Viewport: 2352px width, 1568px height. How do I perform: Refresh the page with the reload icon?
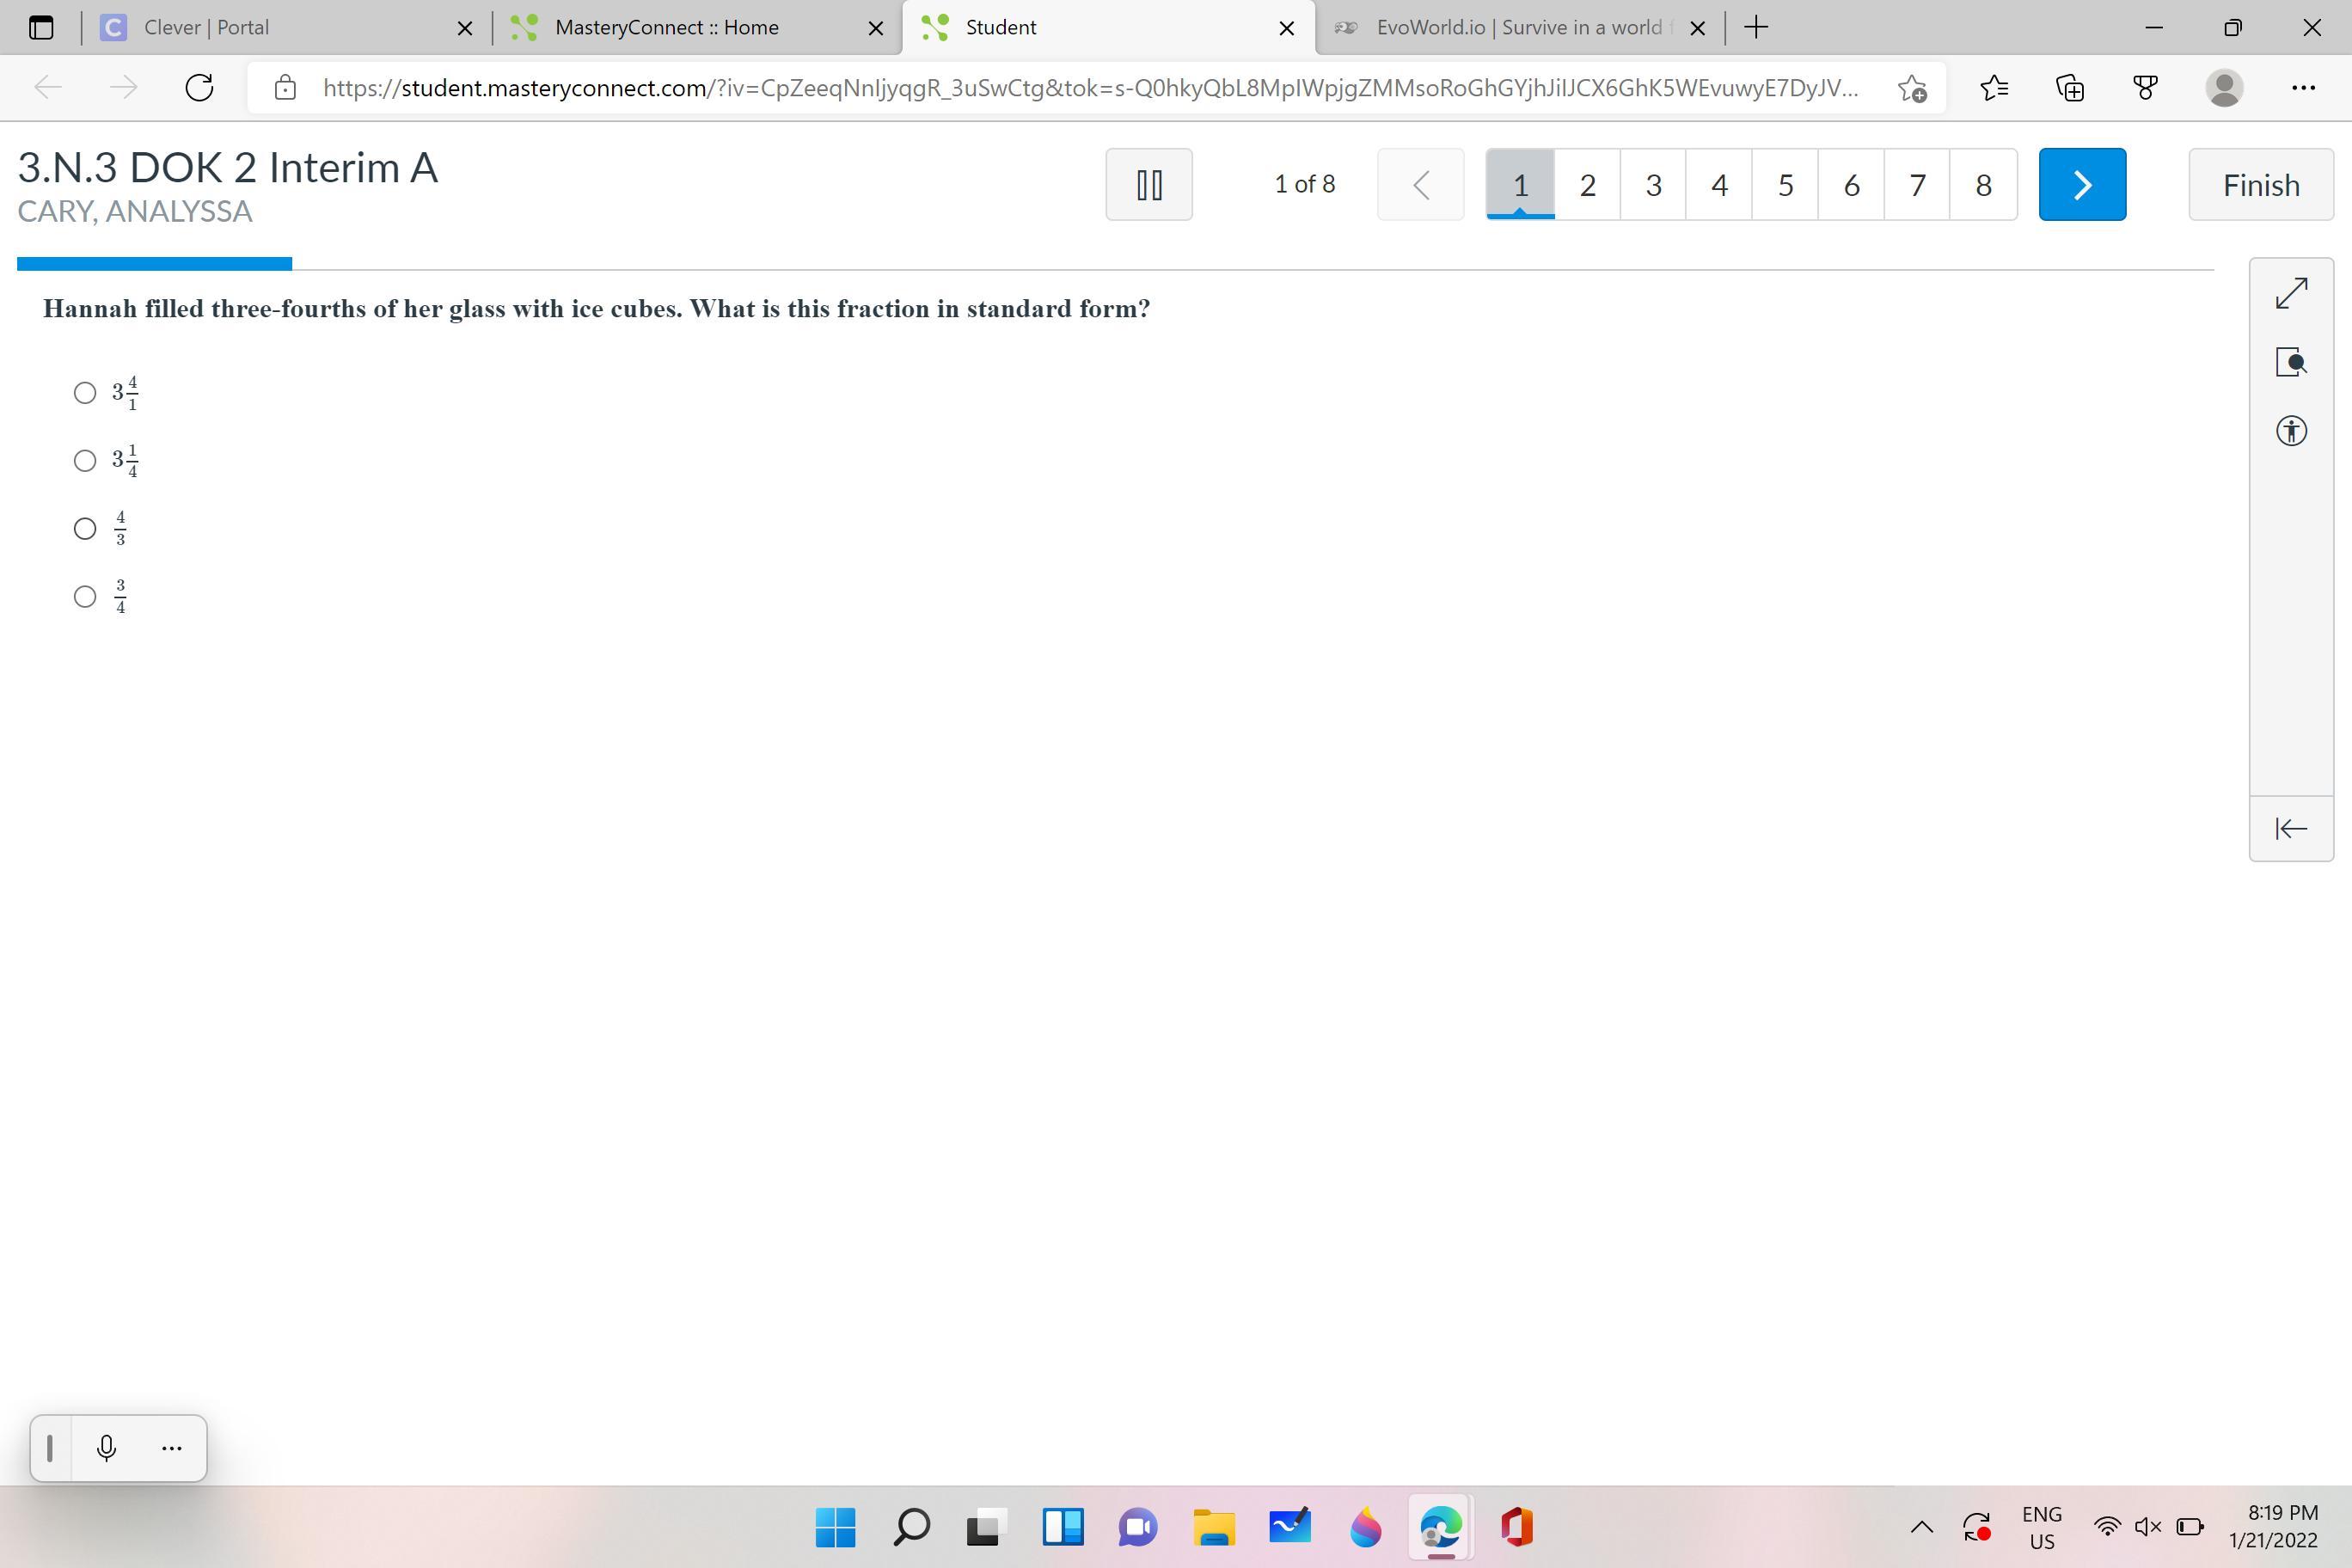click(200, 88)
